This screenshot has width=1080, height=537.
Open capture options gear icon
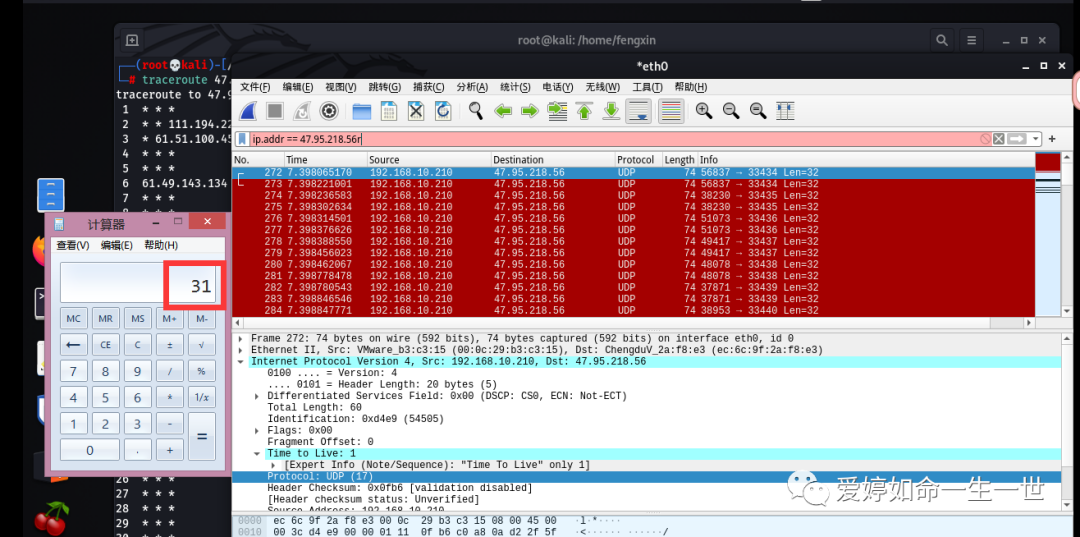click(329, 111)
